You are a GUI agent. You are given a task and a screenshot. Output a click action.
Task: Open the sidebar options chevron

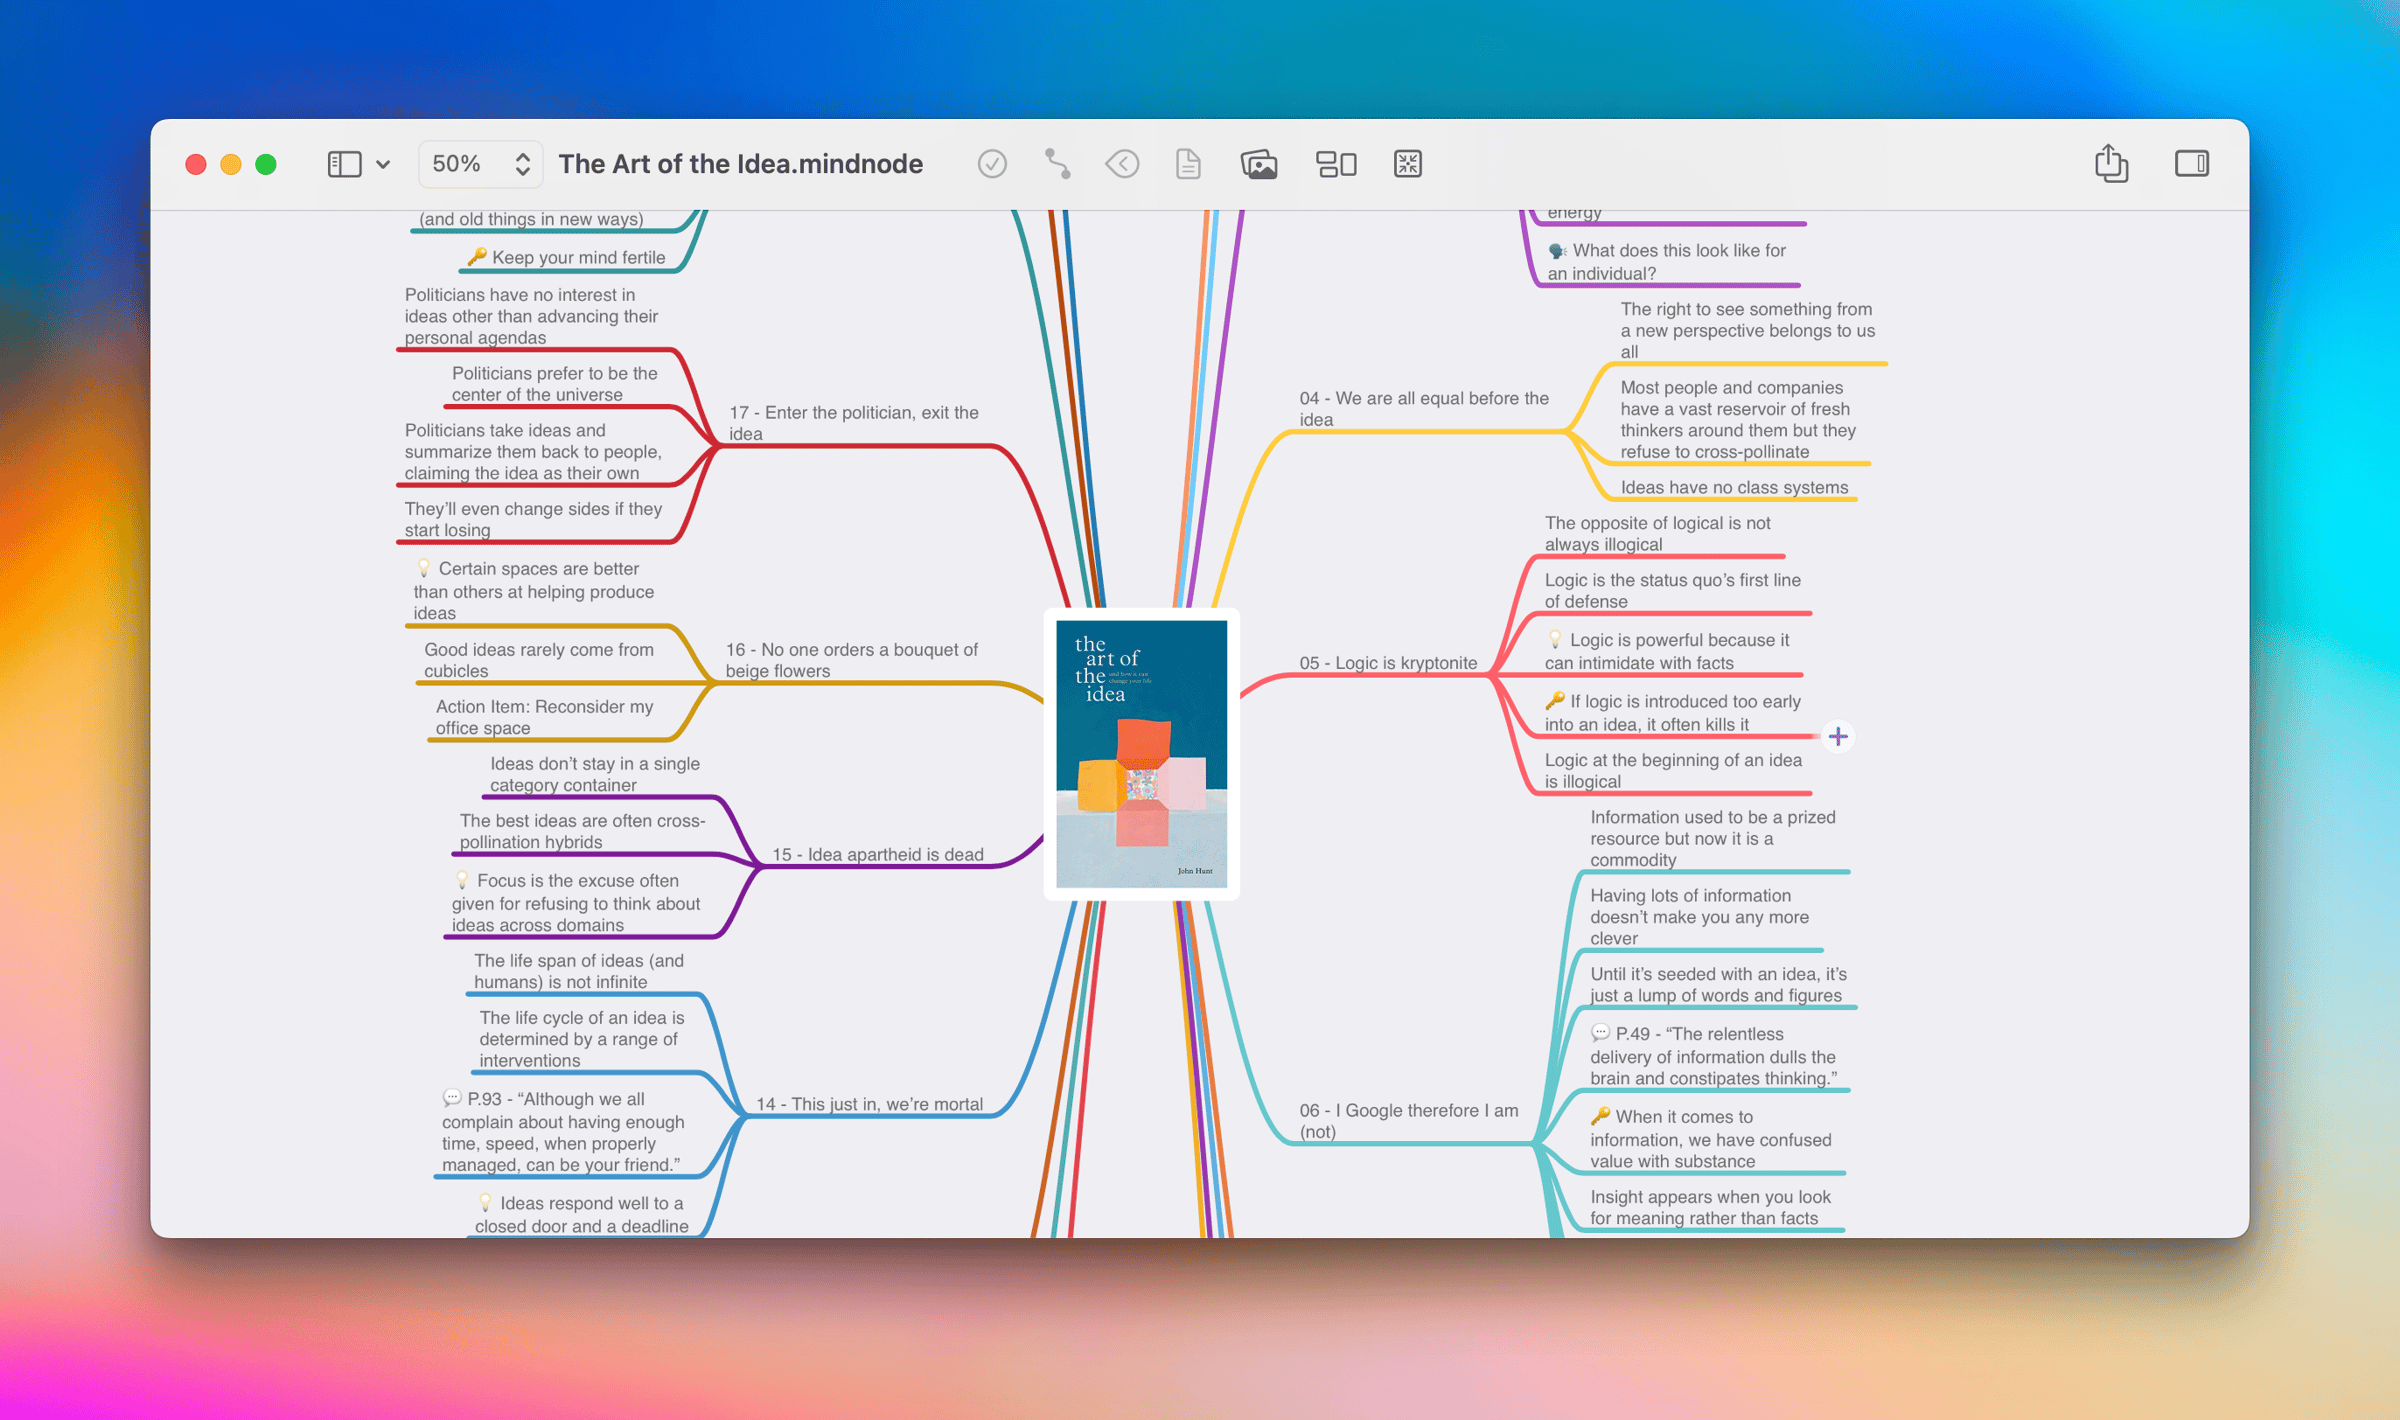tap(383, 164)
